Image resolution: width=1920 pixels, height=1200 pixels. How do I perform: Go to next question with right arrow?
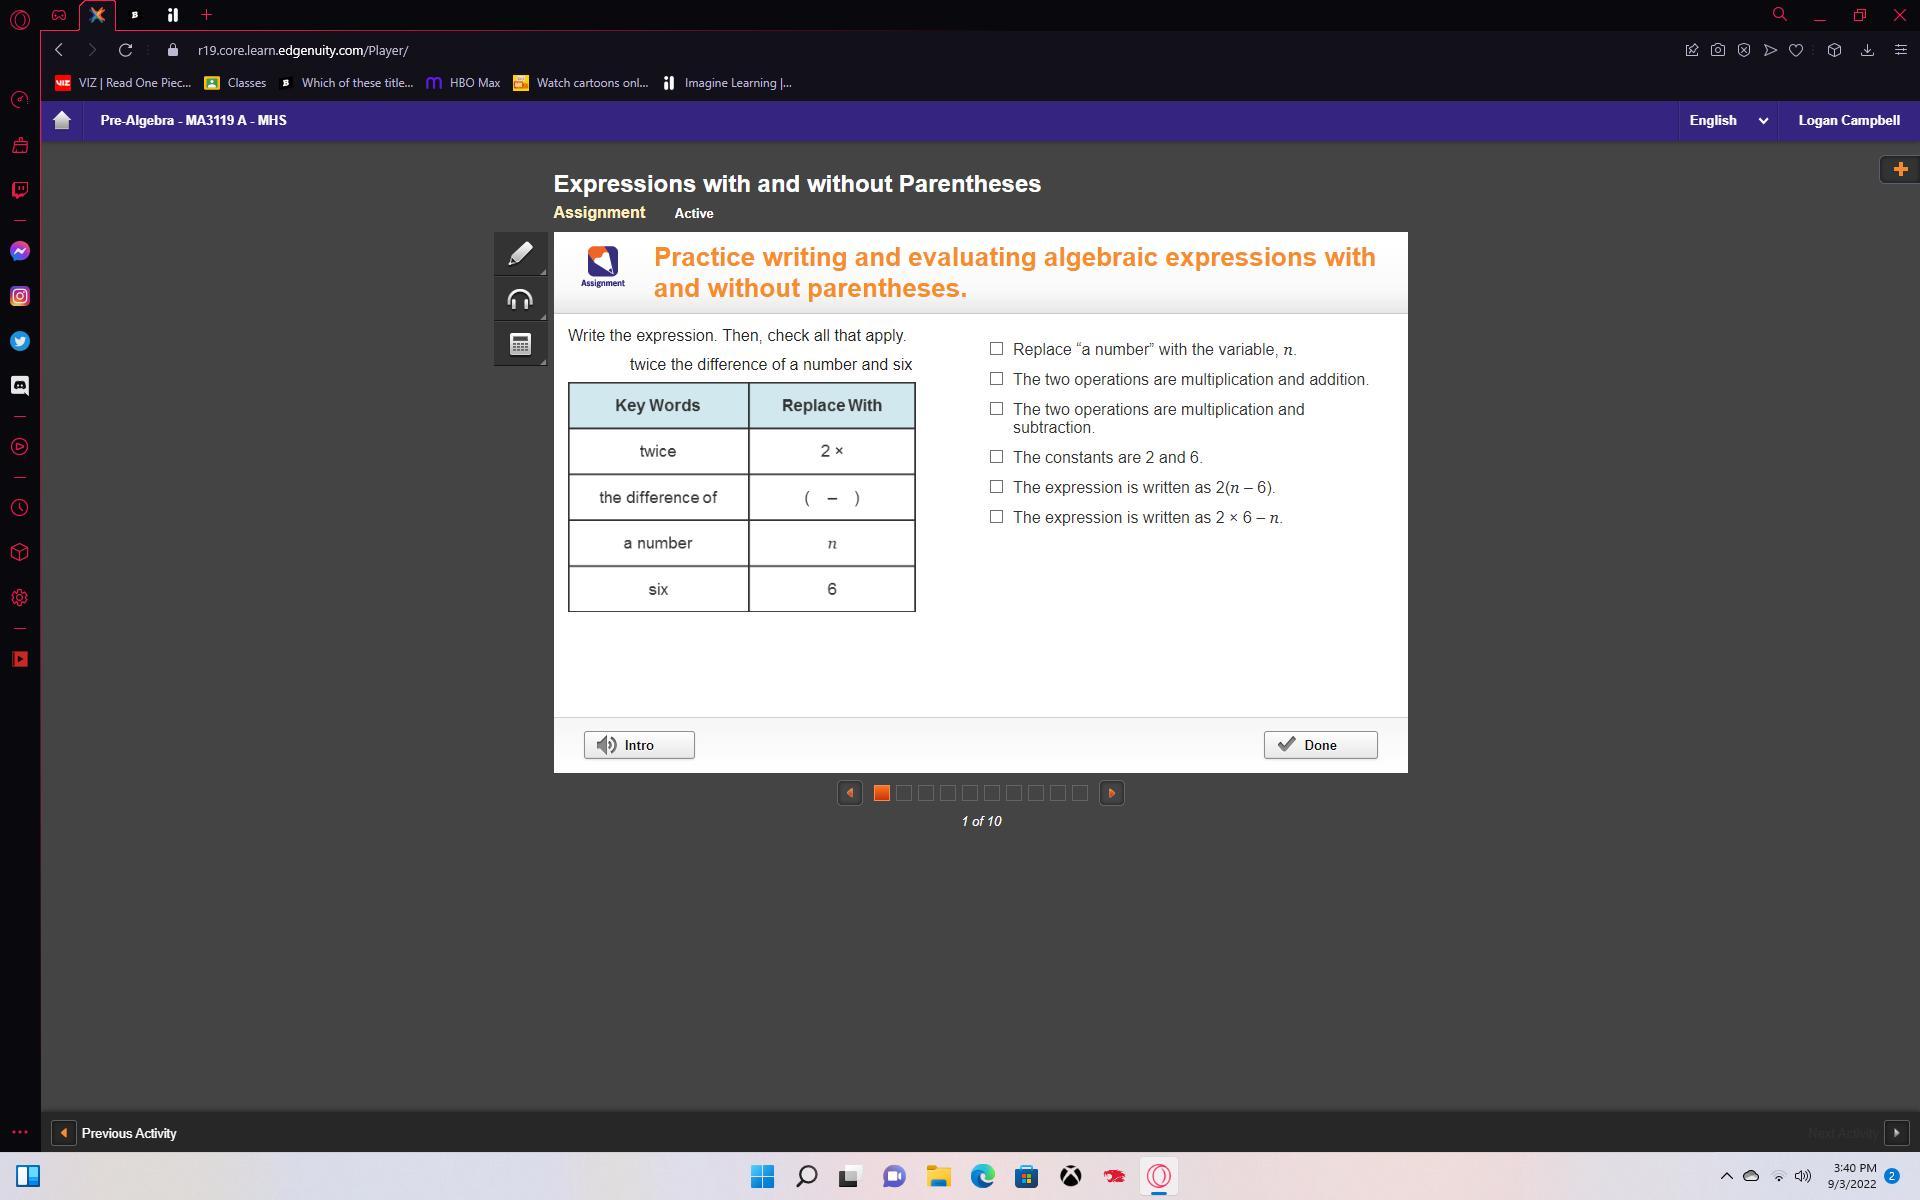coord(1111,793)
